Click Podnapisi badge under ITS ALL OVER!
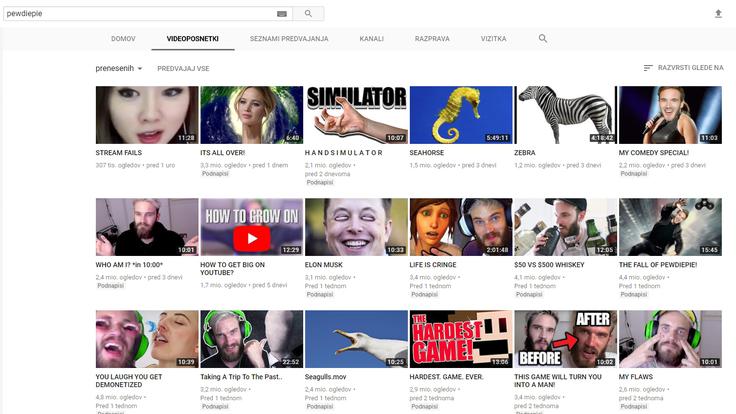The width and height of the screenshot is (736, 414). tap(215, 174)
